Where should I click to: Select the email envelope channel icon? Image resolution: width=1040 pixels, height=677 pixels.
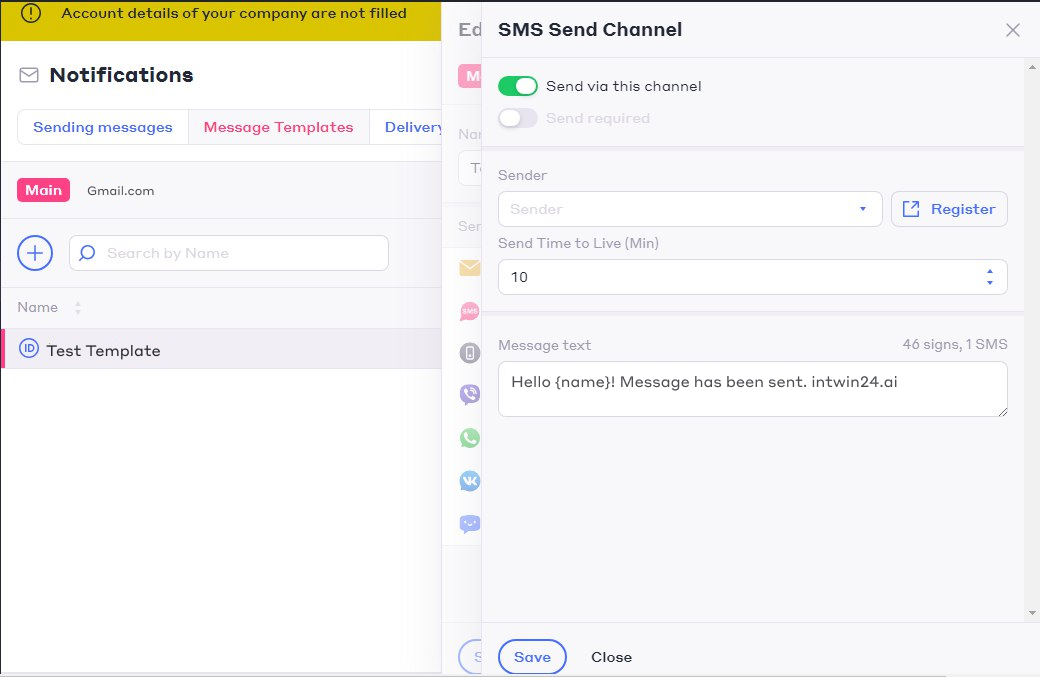[x=469, y=268]
